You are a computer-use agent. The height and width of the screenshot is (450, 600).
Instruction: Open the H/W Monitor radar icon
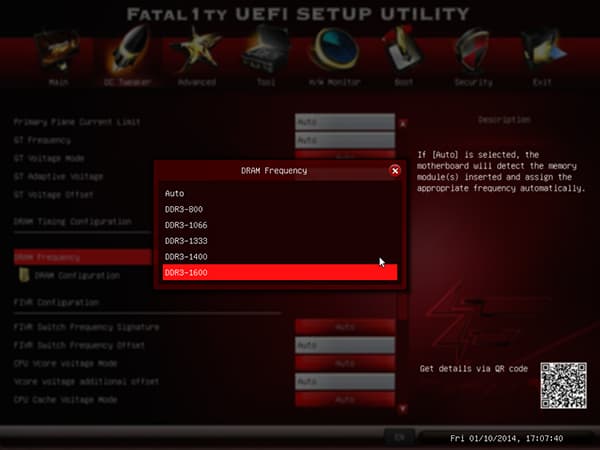[x=335, y=50]
